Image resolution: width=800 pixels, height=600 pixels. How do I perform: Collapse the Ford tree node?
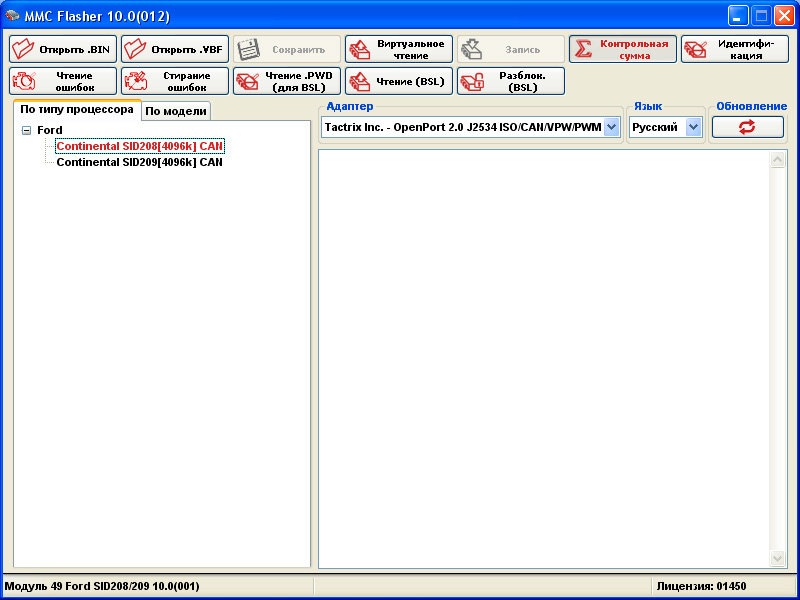[x=26, y=131]
